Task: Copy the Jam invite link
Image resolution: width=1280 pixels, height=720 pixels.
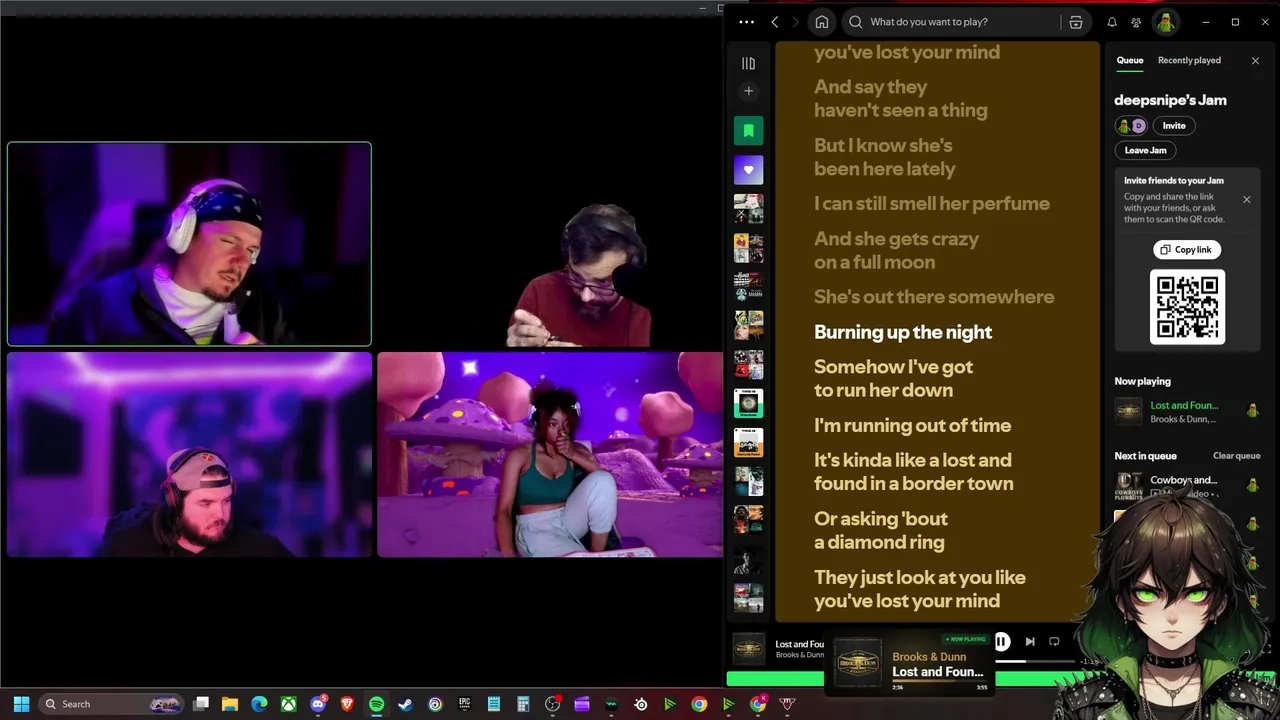Action: (x=1187, y=250)
